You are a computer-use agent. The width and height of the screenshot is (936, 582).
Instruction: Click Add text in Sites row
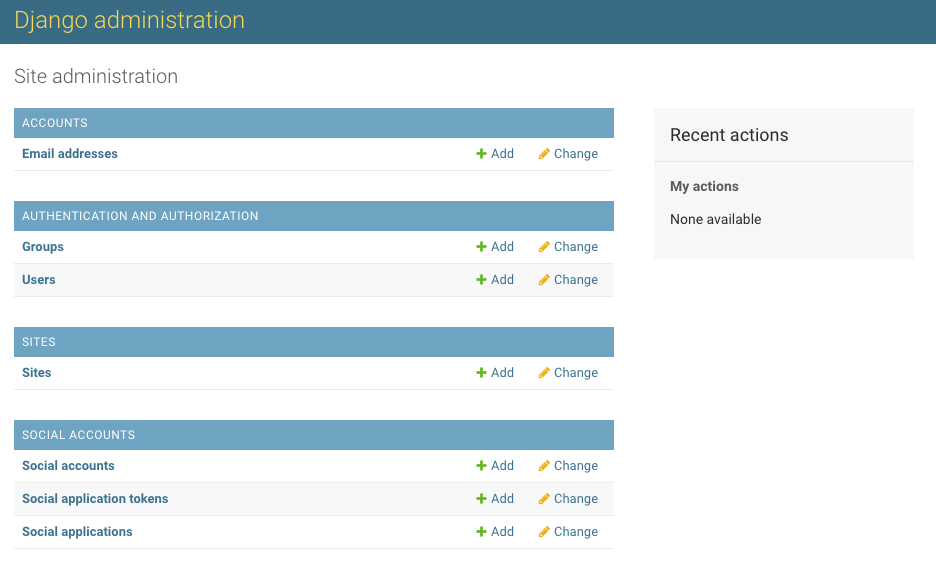tap(503, 373)
